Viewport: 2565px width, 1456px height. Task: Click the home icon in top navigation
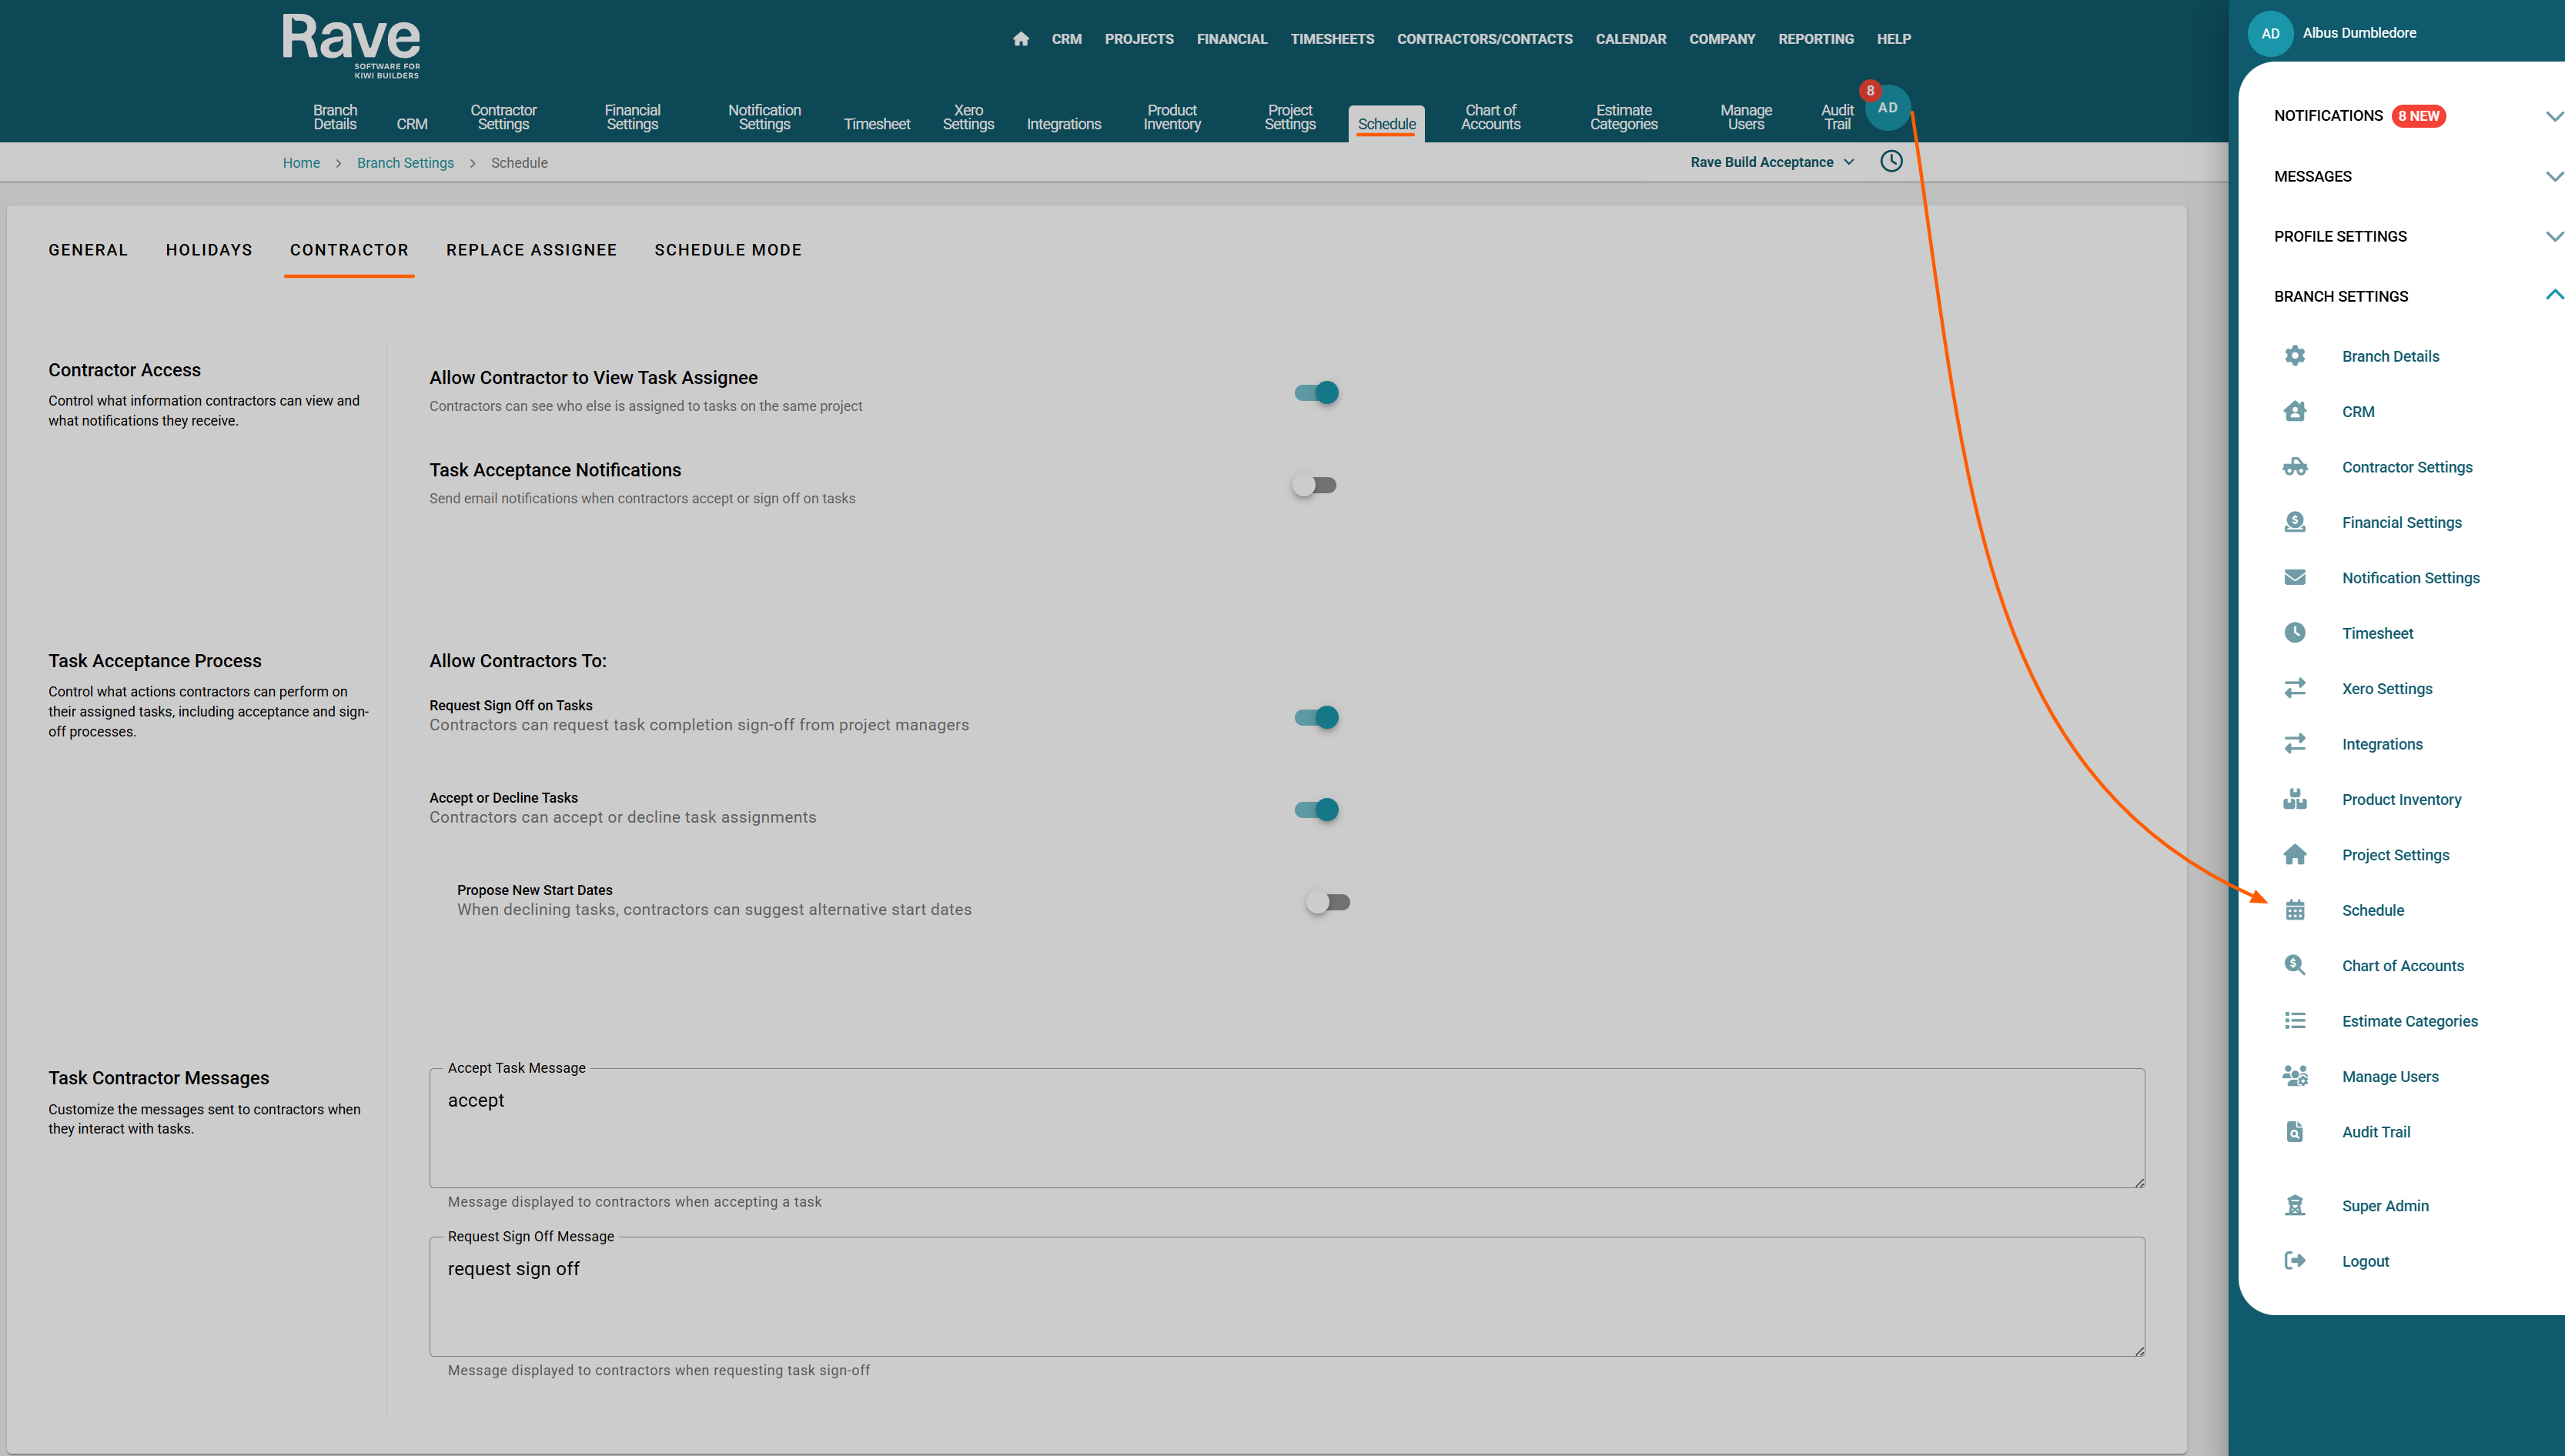point(1020,39)
